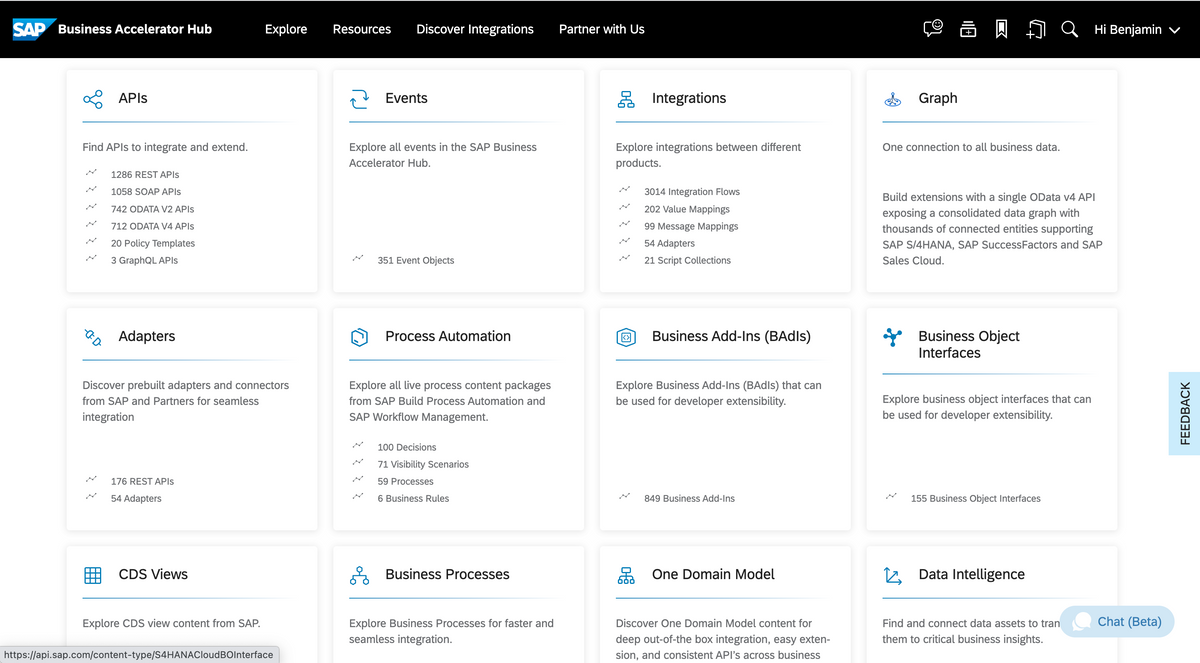Click trend icon beside 100 Decisions

pyautogui.click(x=358, y=447)
